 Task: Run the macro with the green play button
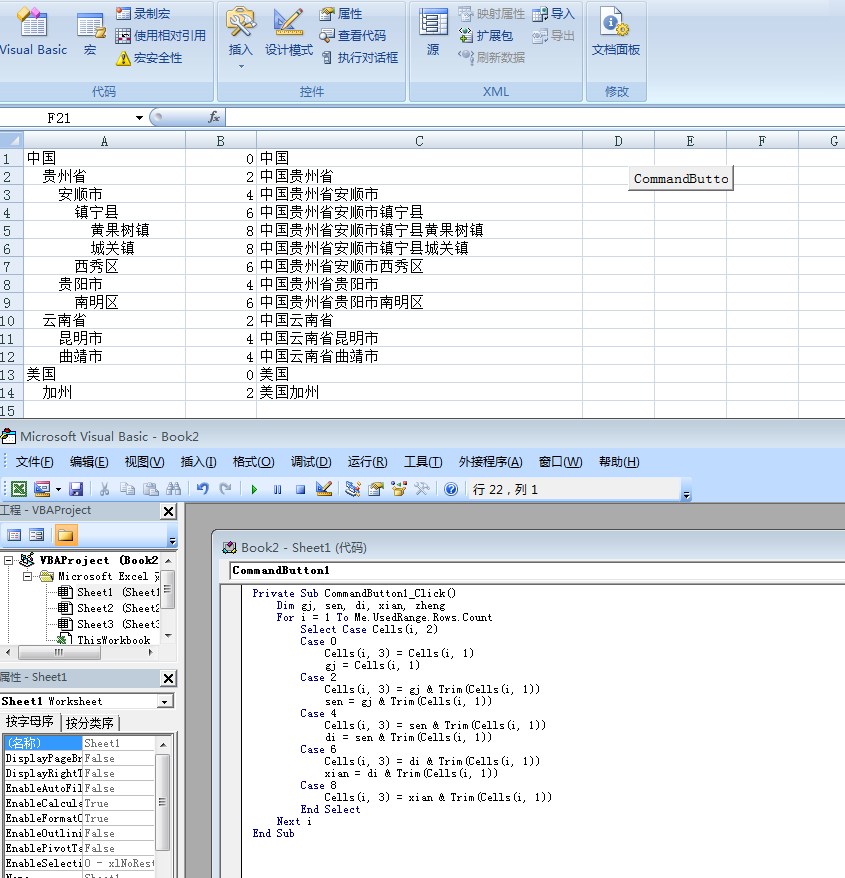(254, 489)
